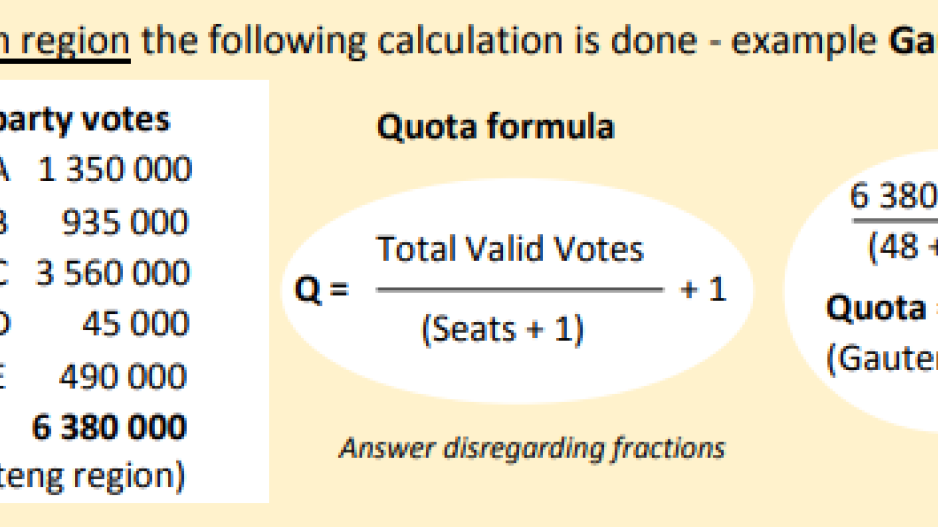The width and height of the screenshot is (938, 527).
Task: Click the "6 380" numerator in right oval
Action: [893, 195]
